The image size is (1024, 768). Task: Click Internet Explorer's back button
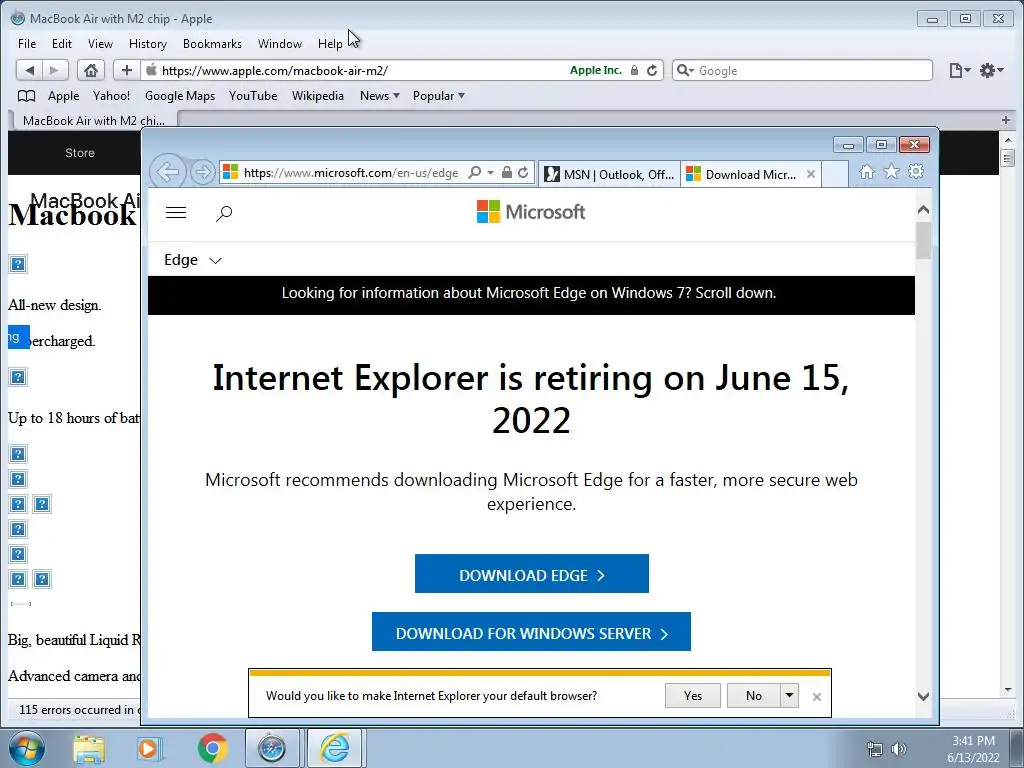168,172
